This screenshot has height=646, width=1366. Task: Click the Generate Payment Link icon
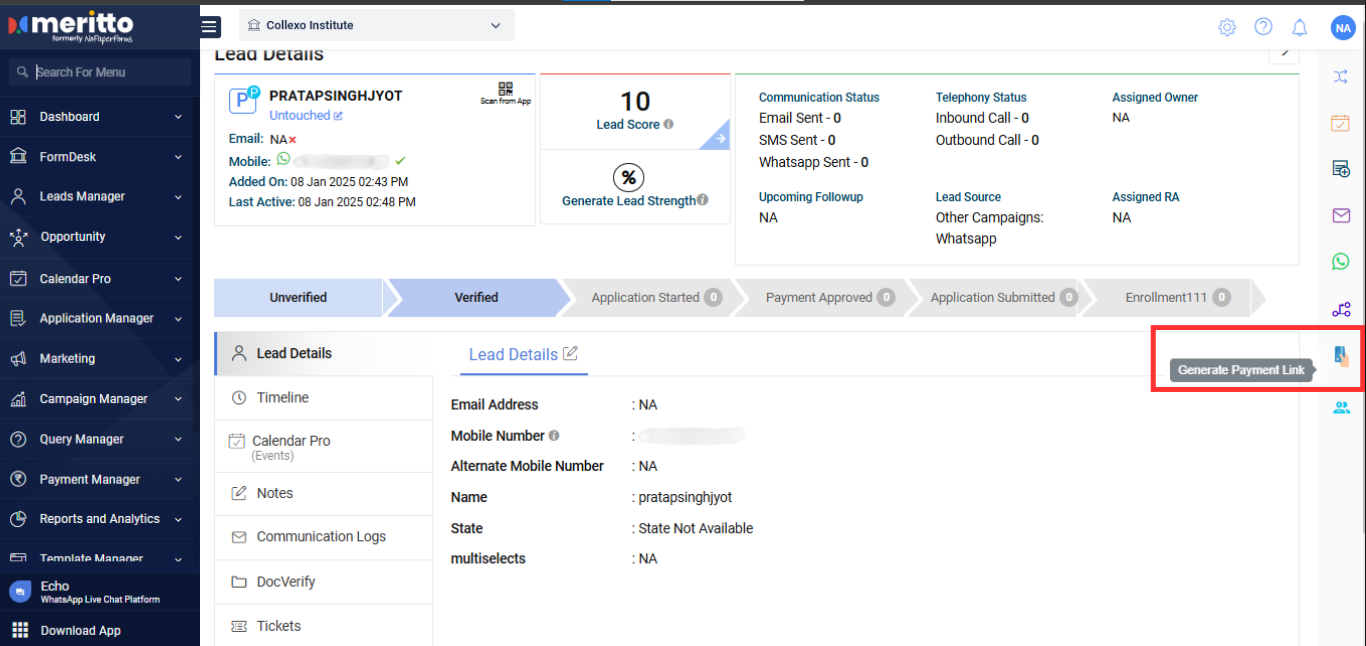(x=1341, y=355)
